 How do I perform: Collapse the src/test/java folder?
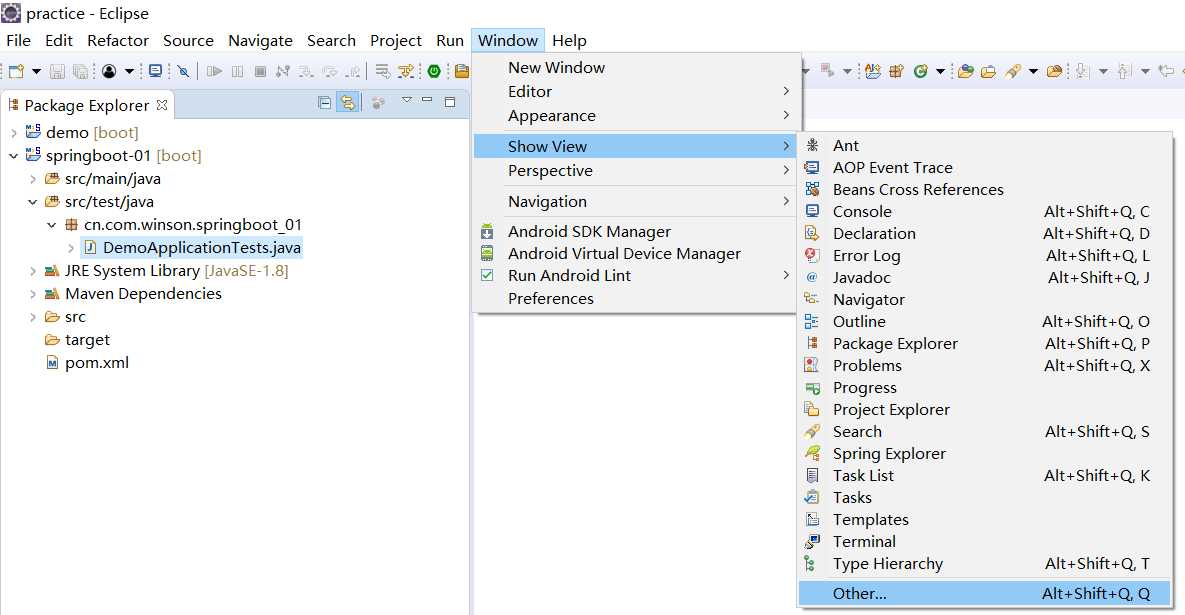coord(32,202)
